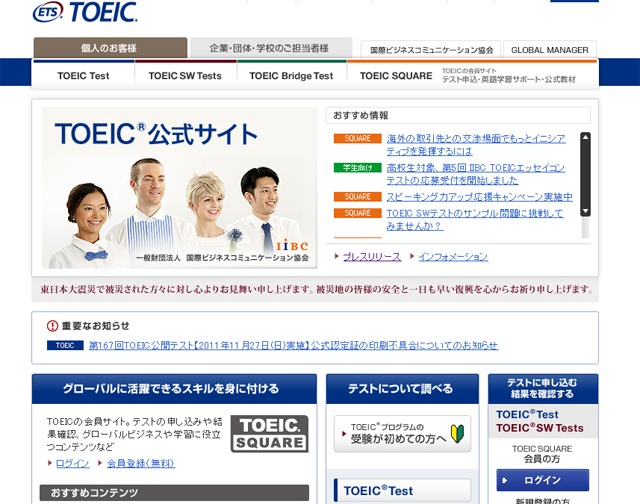Open the プレスリリース link

(372, 257)
